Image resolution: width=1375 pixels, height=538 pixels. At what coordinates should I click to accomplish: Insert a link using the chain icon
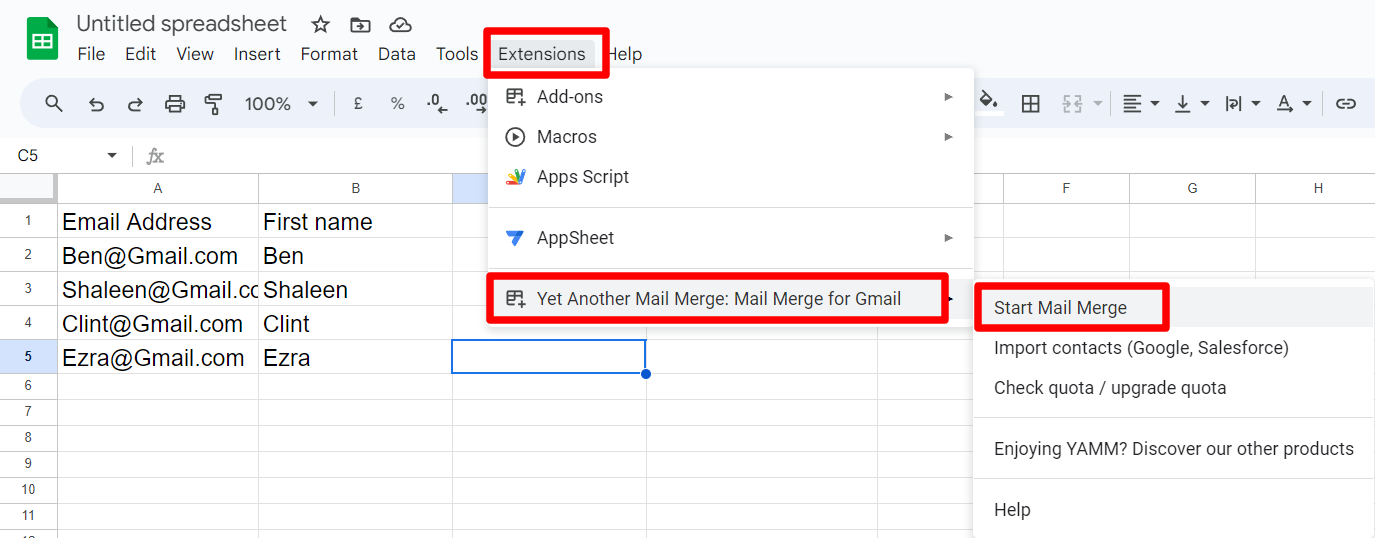[x=1346, y=103]
